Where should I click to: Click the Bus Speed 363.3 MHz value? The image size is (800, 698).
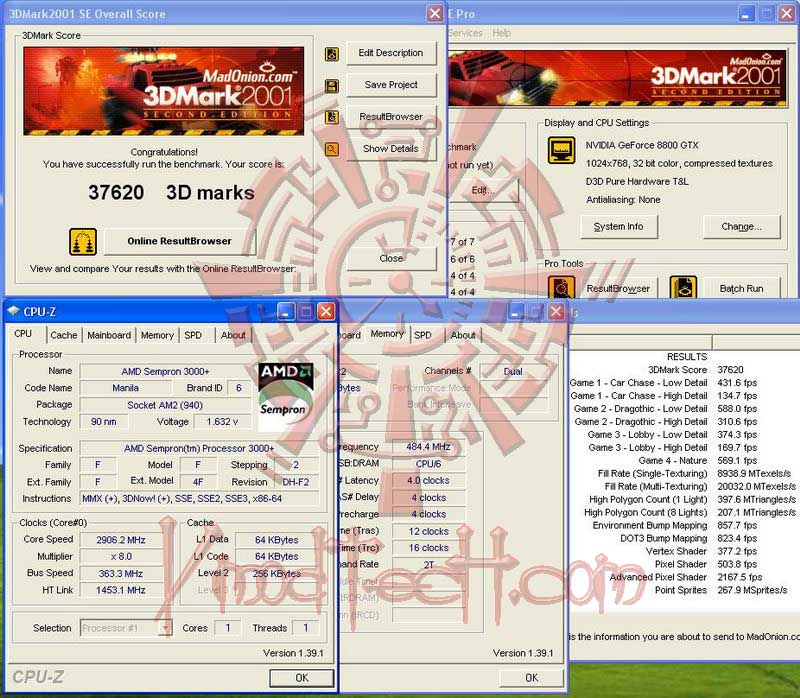point(121,574)
